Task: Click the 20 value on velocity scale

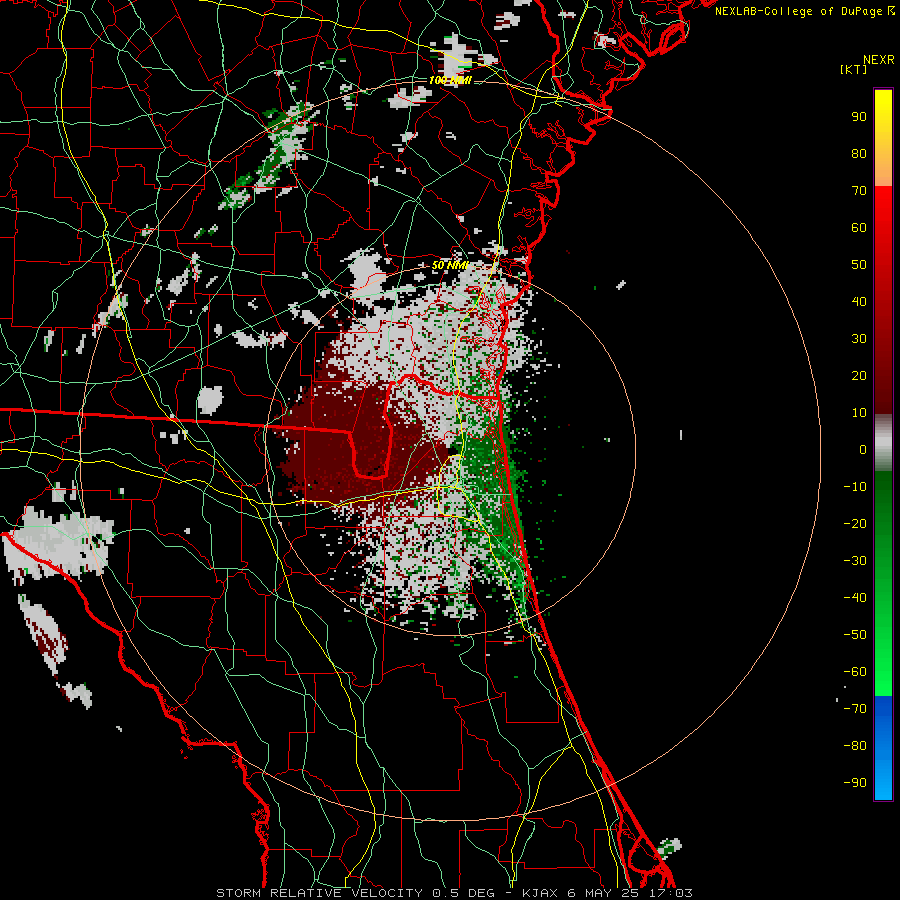Action: [859, 376]
